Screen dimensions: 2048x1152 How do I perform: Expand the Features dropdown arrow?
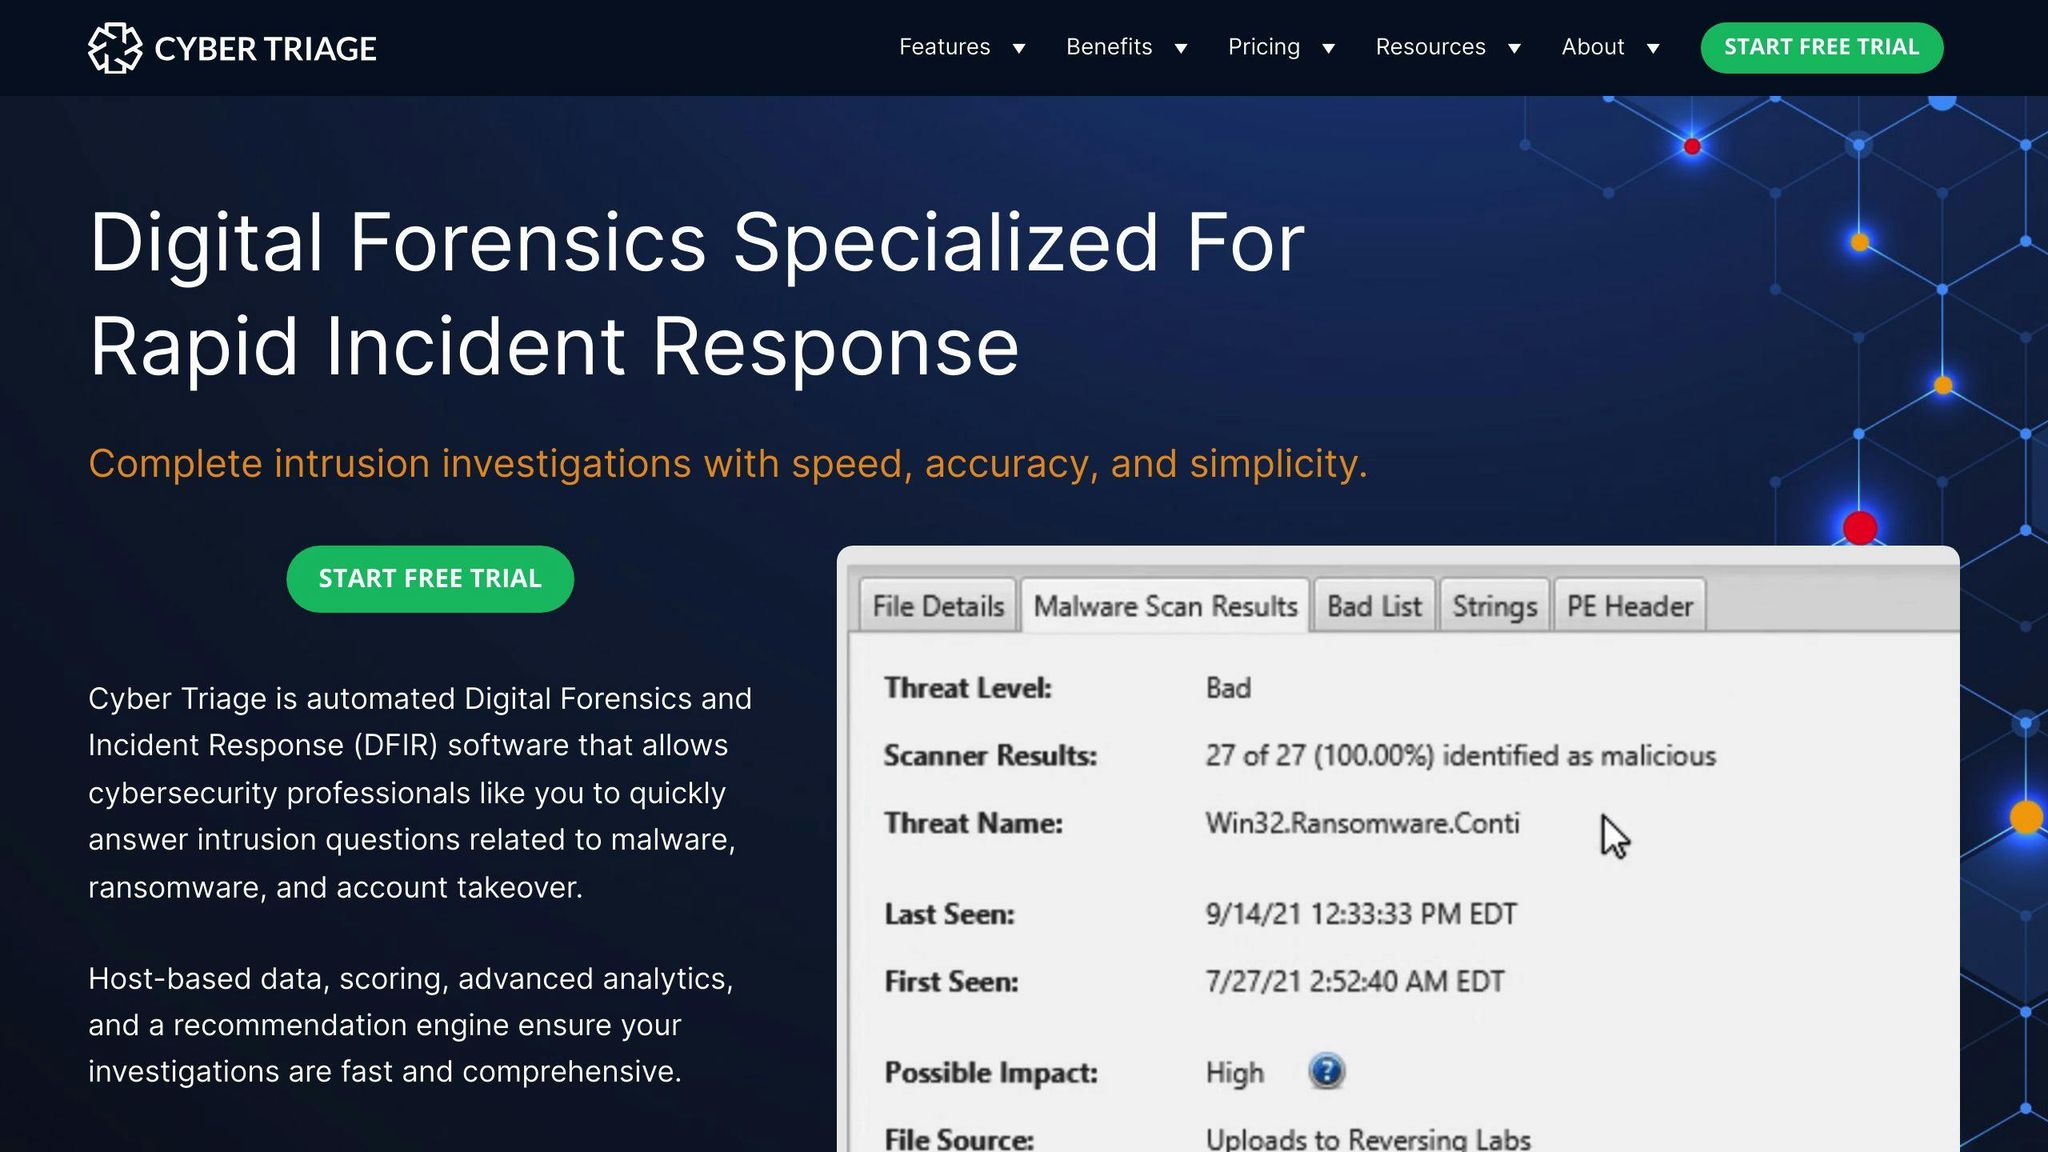pos(1019,48)
